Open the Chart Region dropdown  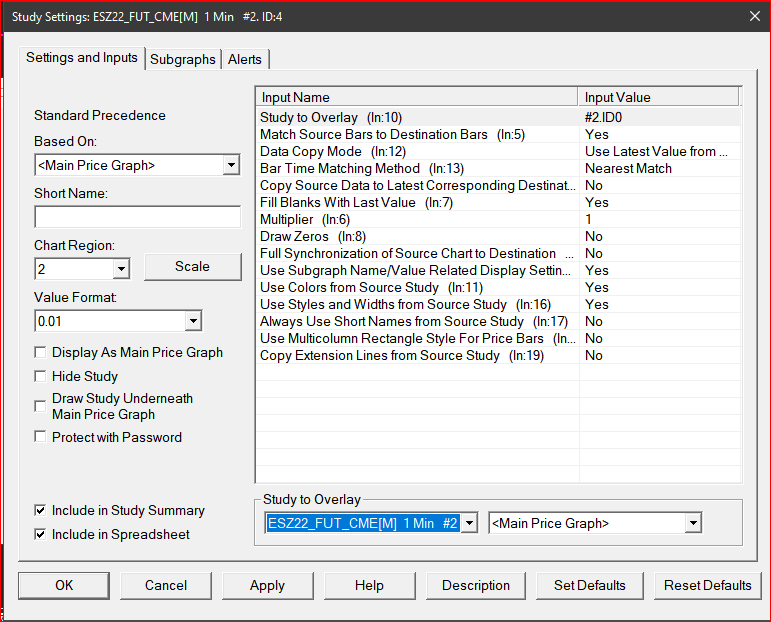tap(121, 269)
